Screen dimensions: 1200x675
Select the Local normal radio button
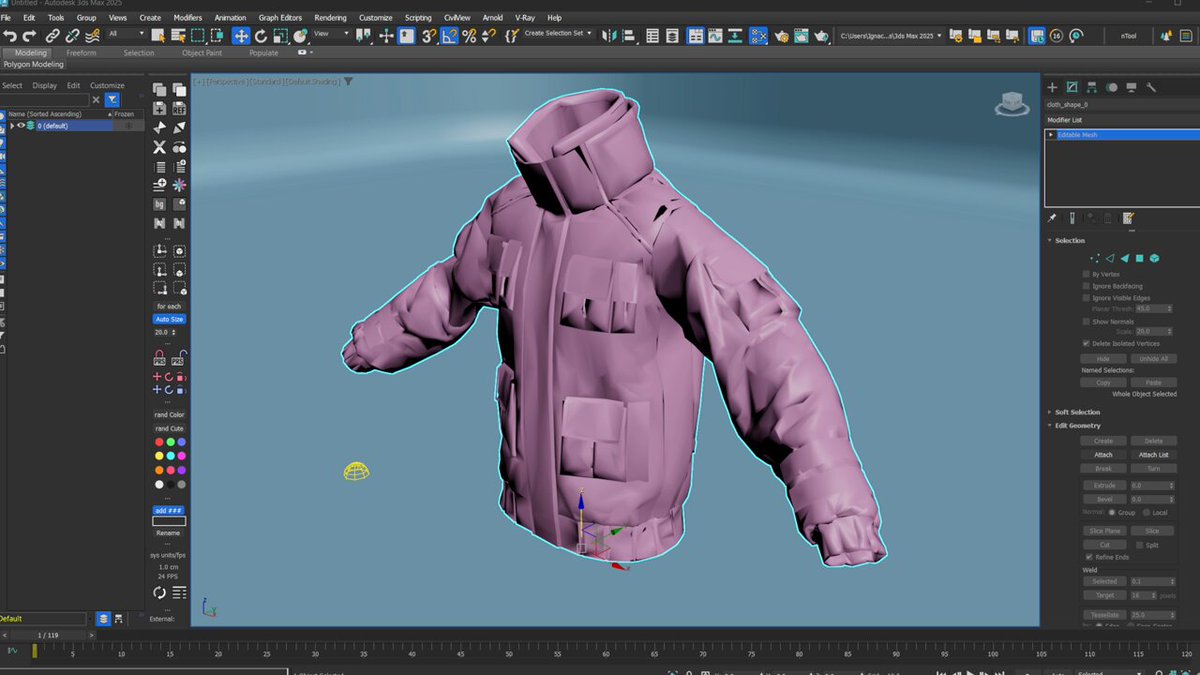coord(1147,513)
